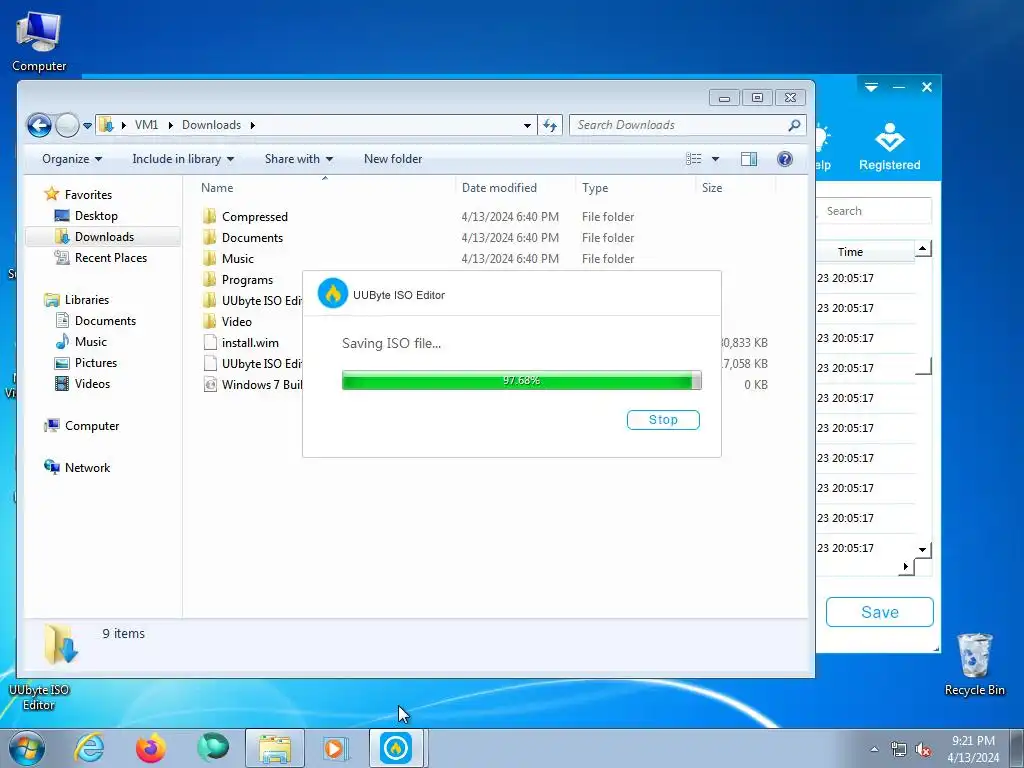Click the UUByte window Search field
The height and width of the screenshot is (768, 1024).
874,211
